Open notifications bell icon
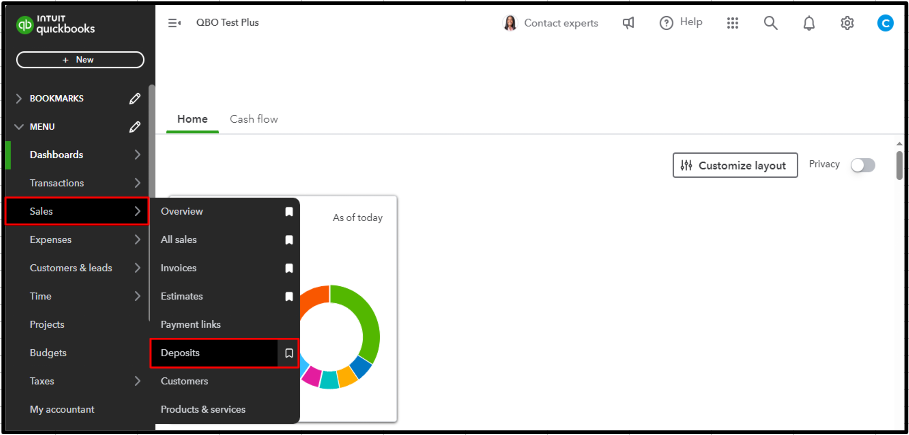Screen dimensions: 909x435 809,23
